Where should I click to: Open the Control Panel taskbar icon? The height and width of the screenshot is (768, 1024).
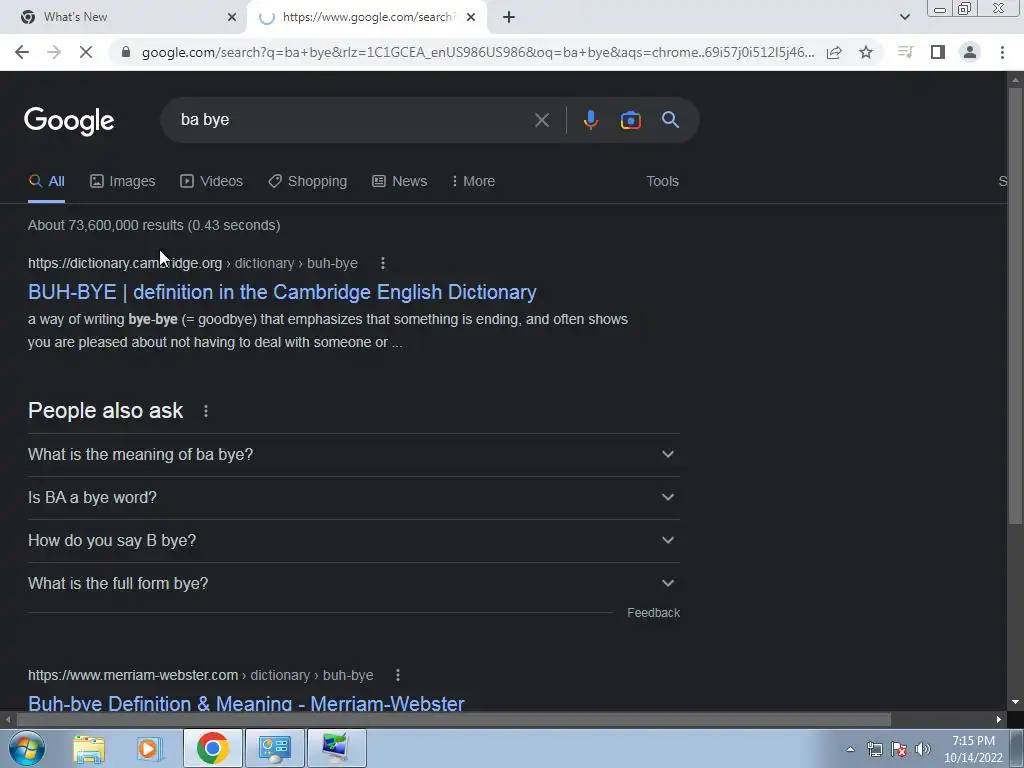click(x=274, y=748)
